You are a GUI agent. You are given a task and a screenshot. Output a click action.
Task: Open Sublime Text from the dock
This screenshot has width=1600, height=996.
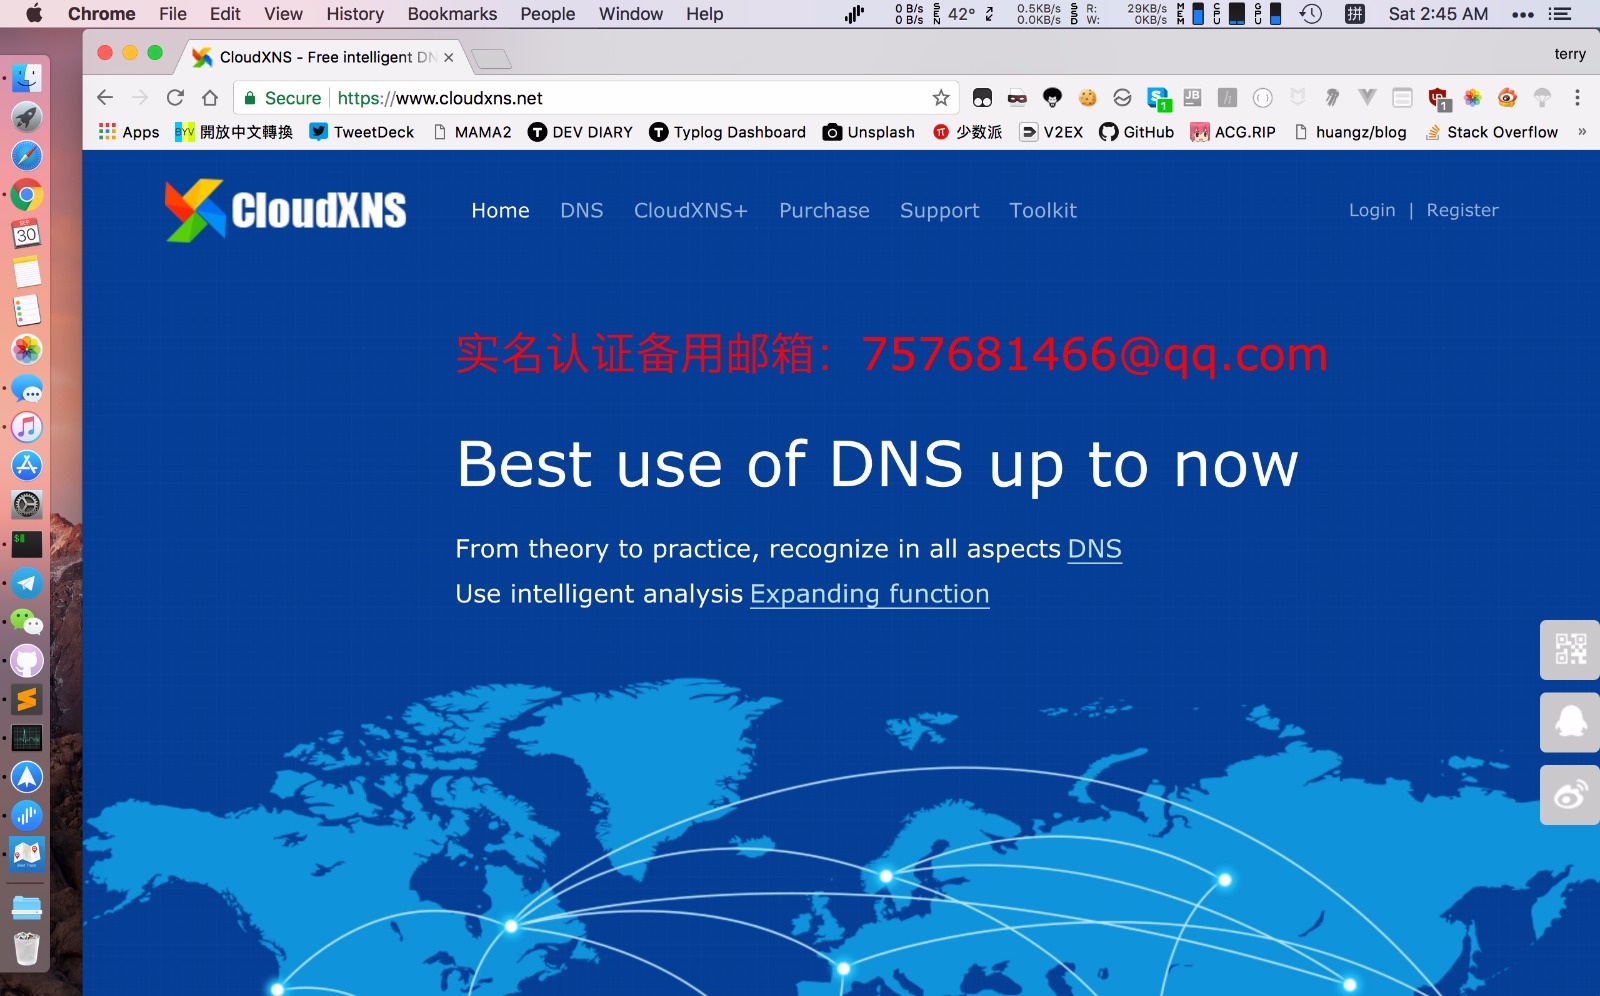click(27, 700)
